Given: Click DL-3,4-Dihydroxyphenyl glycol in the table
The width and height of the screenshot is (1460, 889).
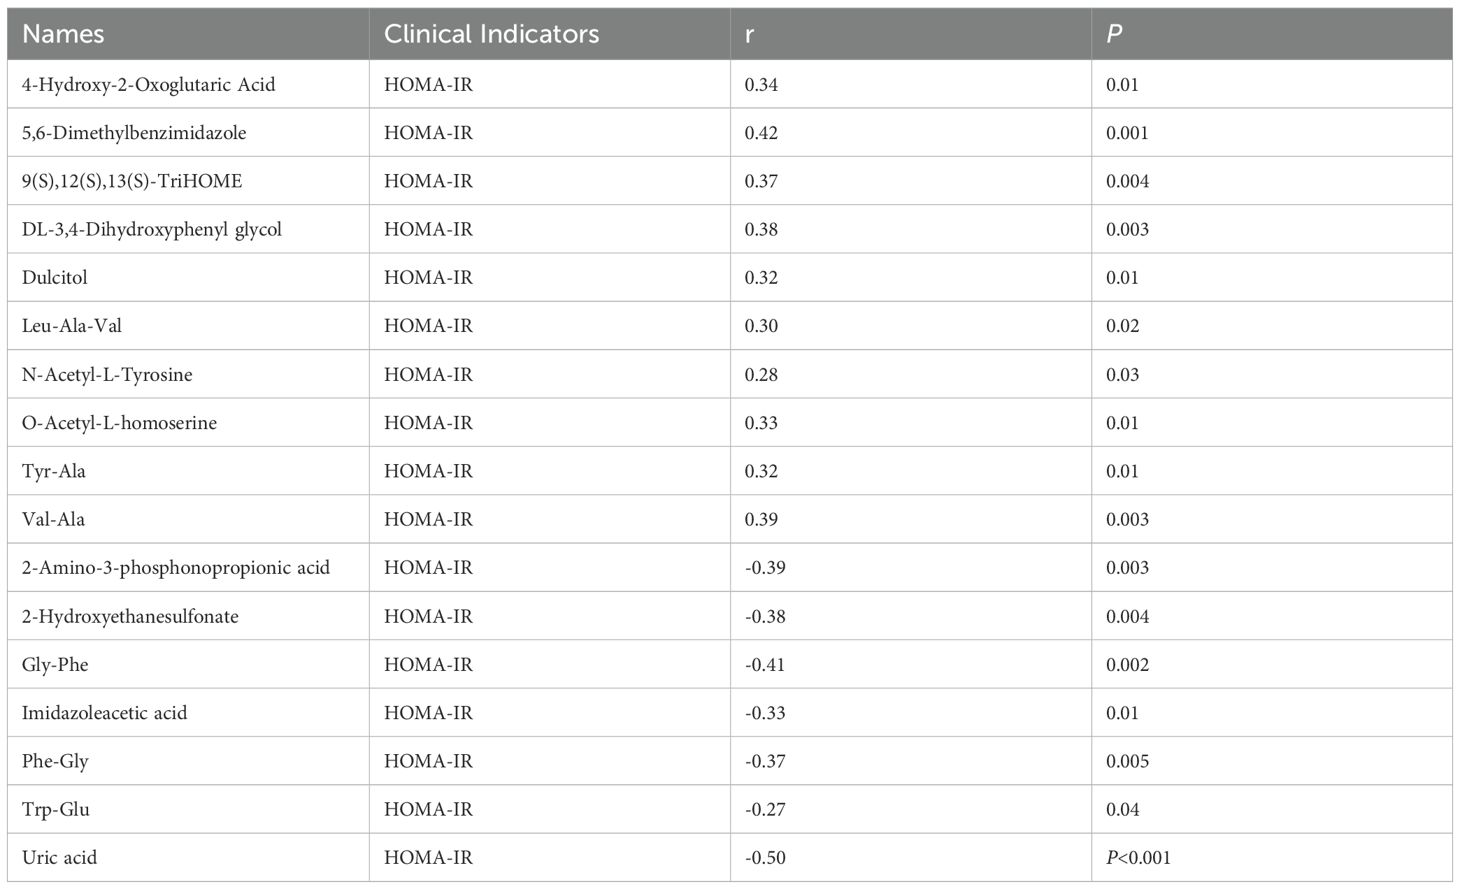Looking at the screenshot, I should pos(152,229).
